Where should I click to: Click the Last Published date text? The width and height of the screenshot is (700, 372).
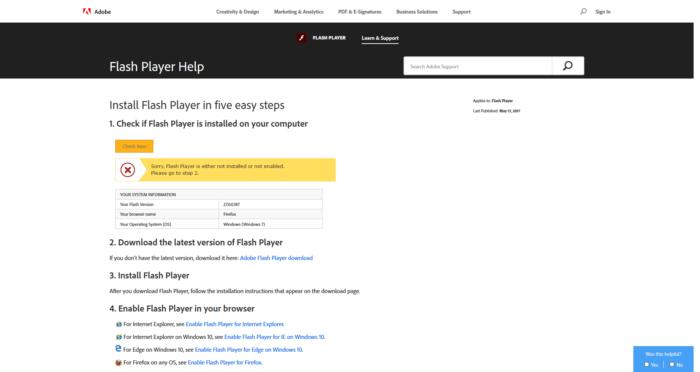tap(496, 111)
